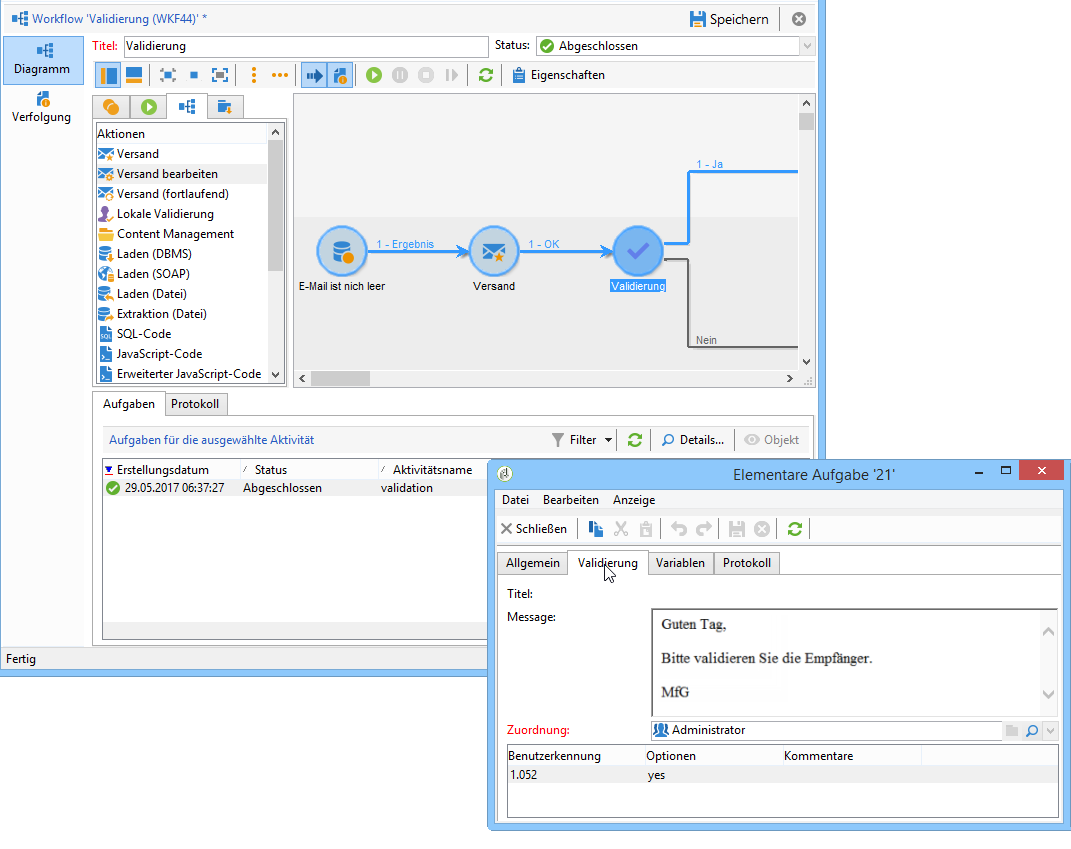This screenshot has height=849, width=1071.
Task: Click the undo arrow icon
Action: pyautogui.click(x=678, y=529)
